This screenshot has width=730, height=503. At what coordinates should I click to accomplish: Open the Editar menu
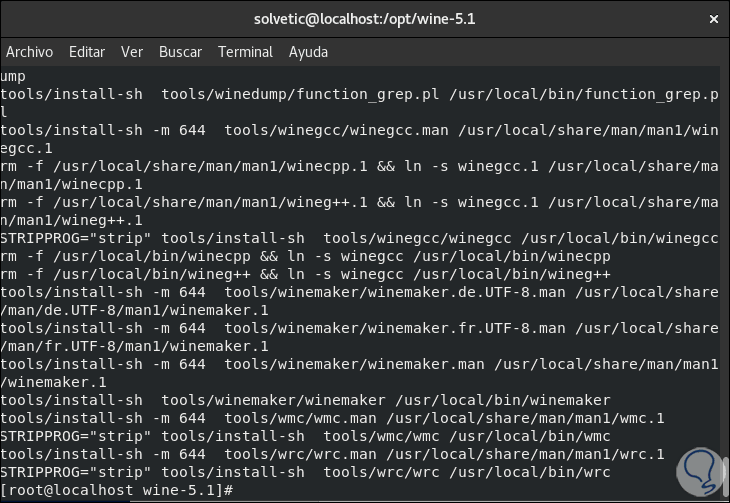click(x=87, y=52)
